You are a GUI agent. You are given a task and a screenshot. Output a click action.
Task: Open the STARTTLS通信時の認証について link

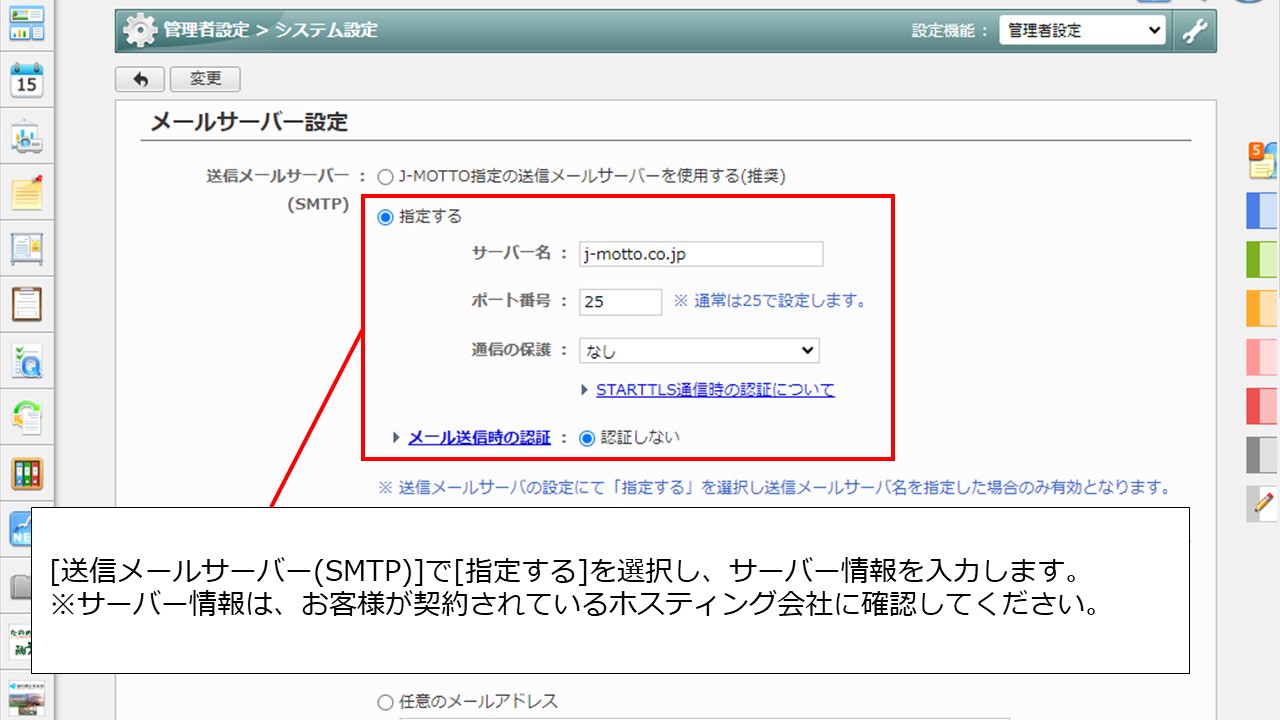click(x=715, y=390)
